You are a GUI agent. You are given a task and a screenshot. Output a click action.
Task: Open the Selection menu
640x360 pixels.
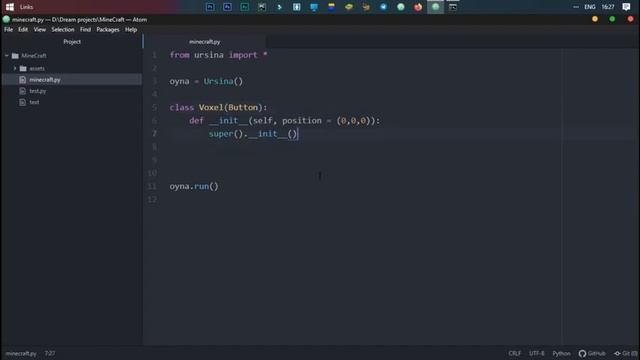pos(63,29)
